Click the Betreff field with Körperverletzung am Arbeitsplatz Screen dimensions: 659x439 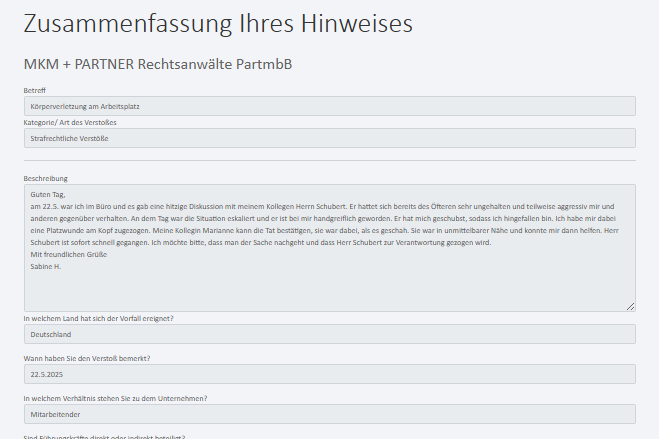(329, 106)
